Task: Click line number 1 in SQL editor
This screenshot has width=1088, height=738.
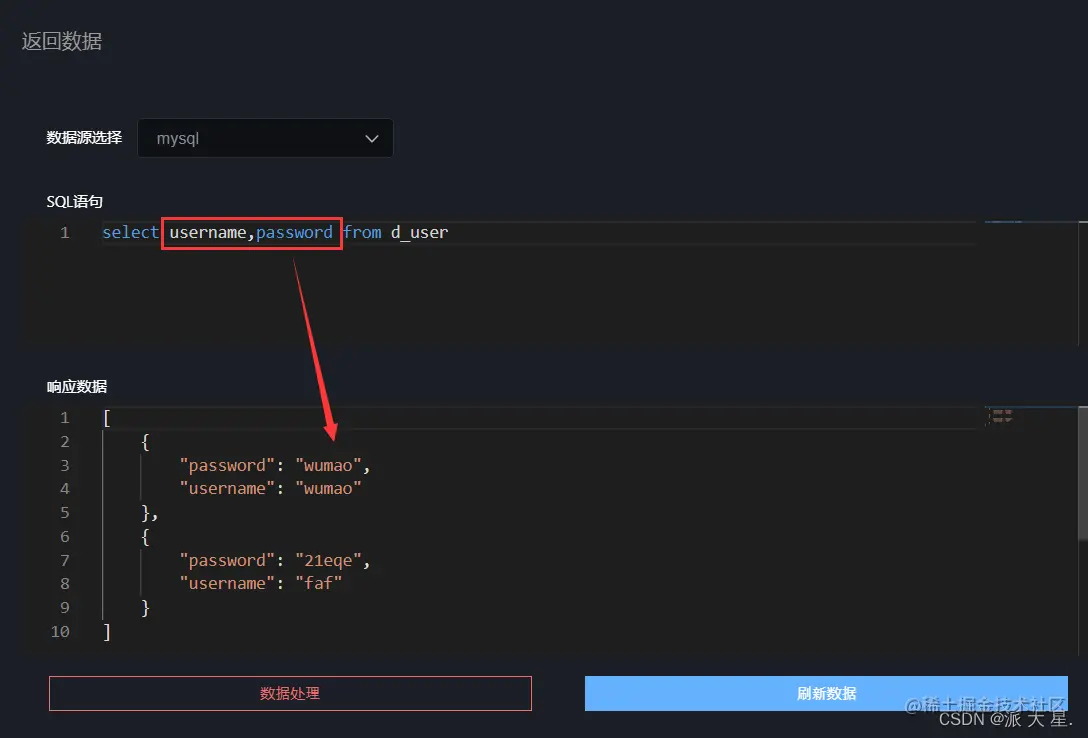Action: (x=65, y=233)
